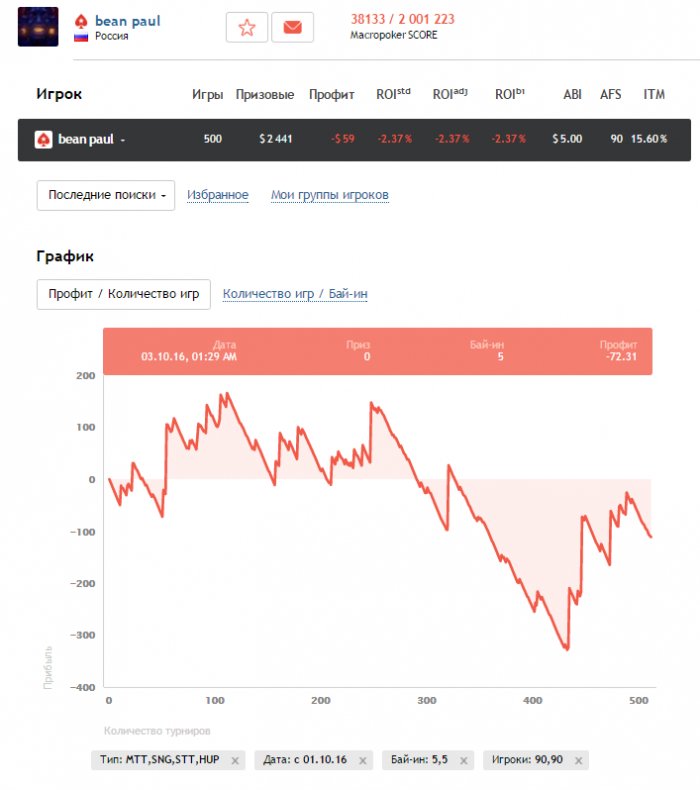700x790 pixels.
Task: Click the bean paul avatar thumbnail
Action: click(x=38, y=27)
